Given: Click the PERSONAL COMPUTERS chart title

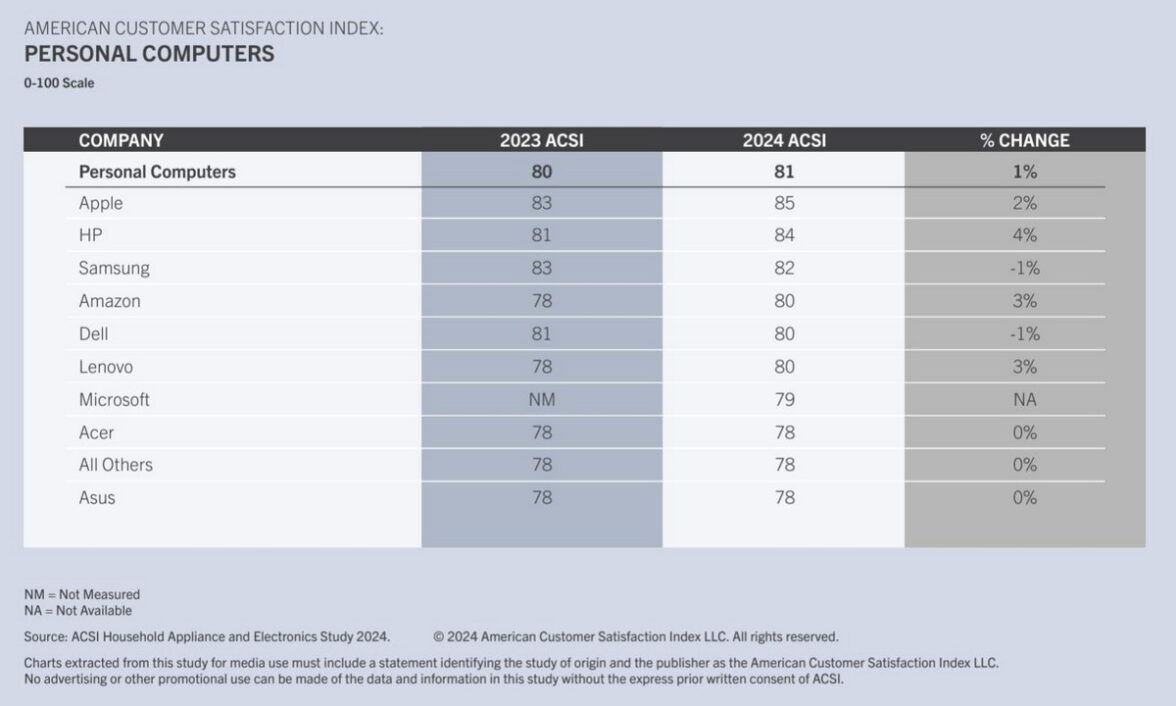Looking at the screenshot, I should [x=149, y=54].
